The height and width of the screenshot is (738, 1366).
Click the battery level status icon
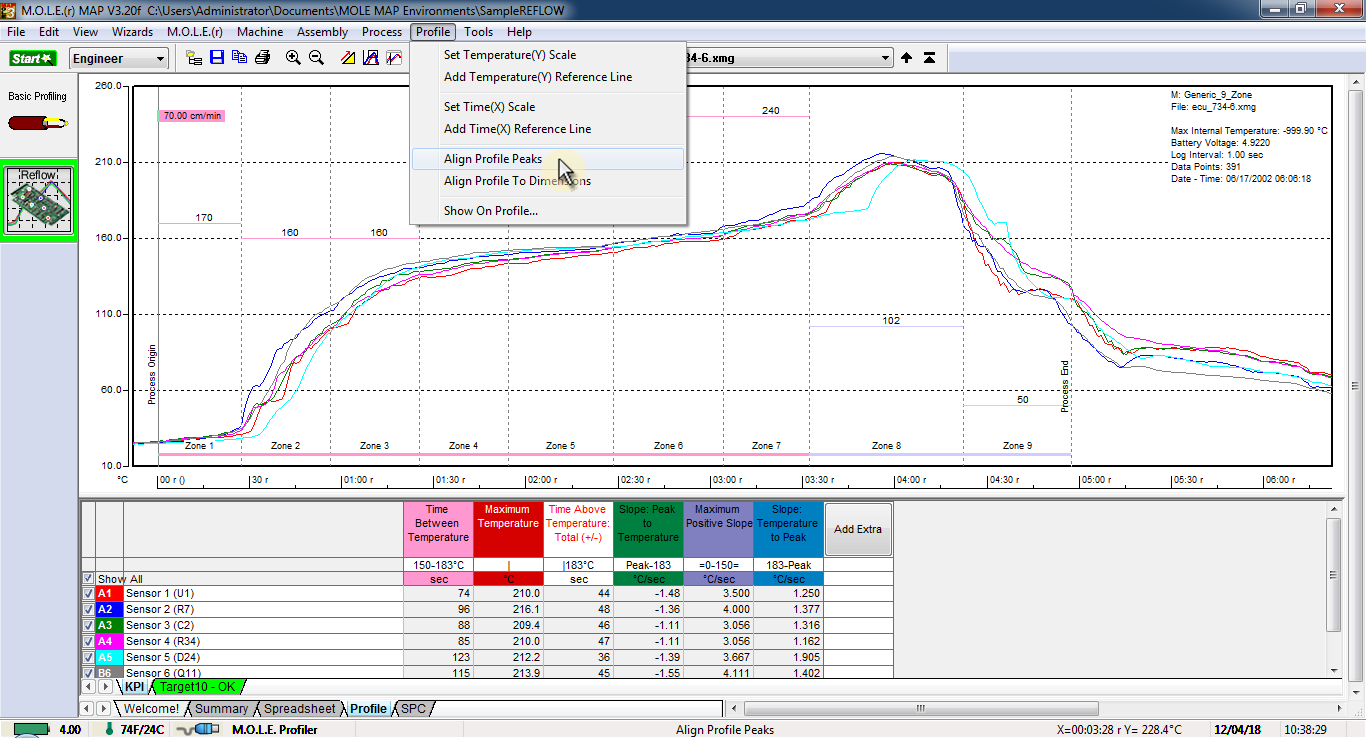(30, 729)
